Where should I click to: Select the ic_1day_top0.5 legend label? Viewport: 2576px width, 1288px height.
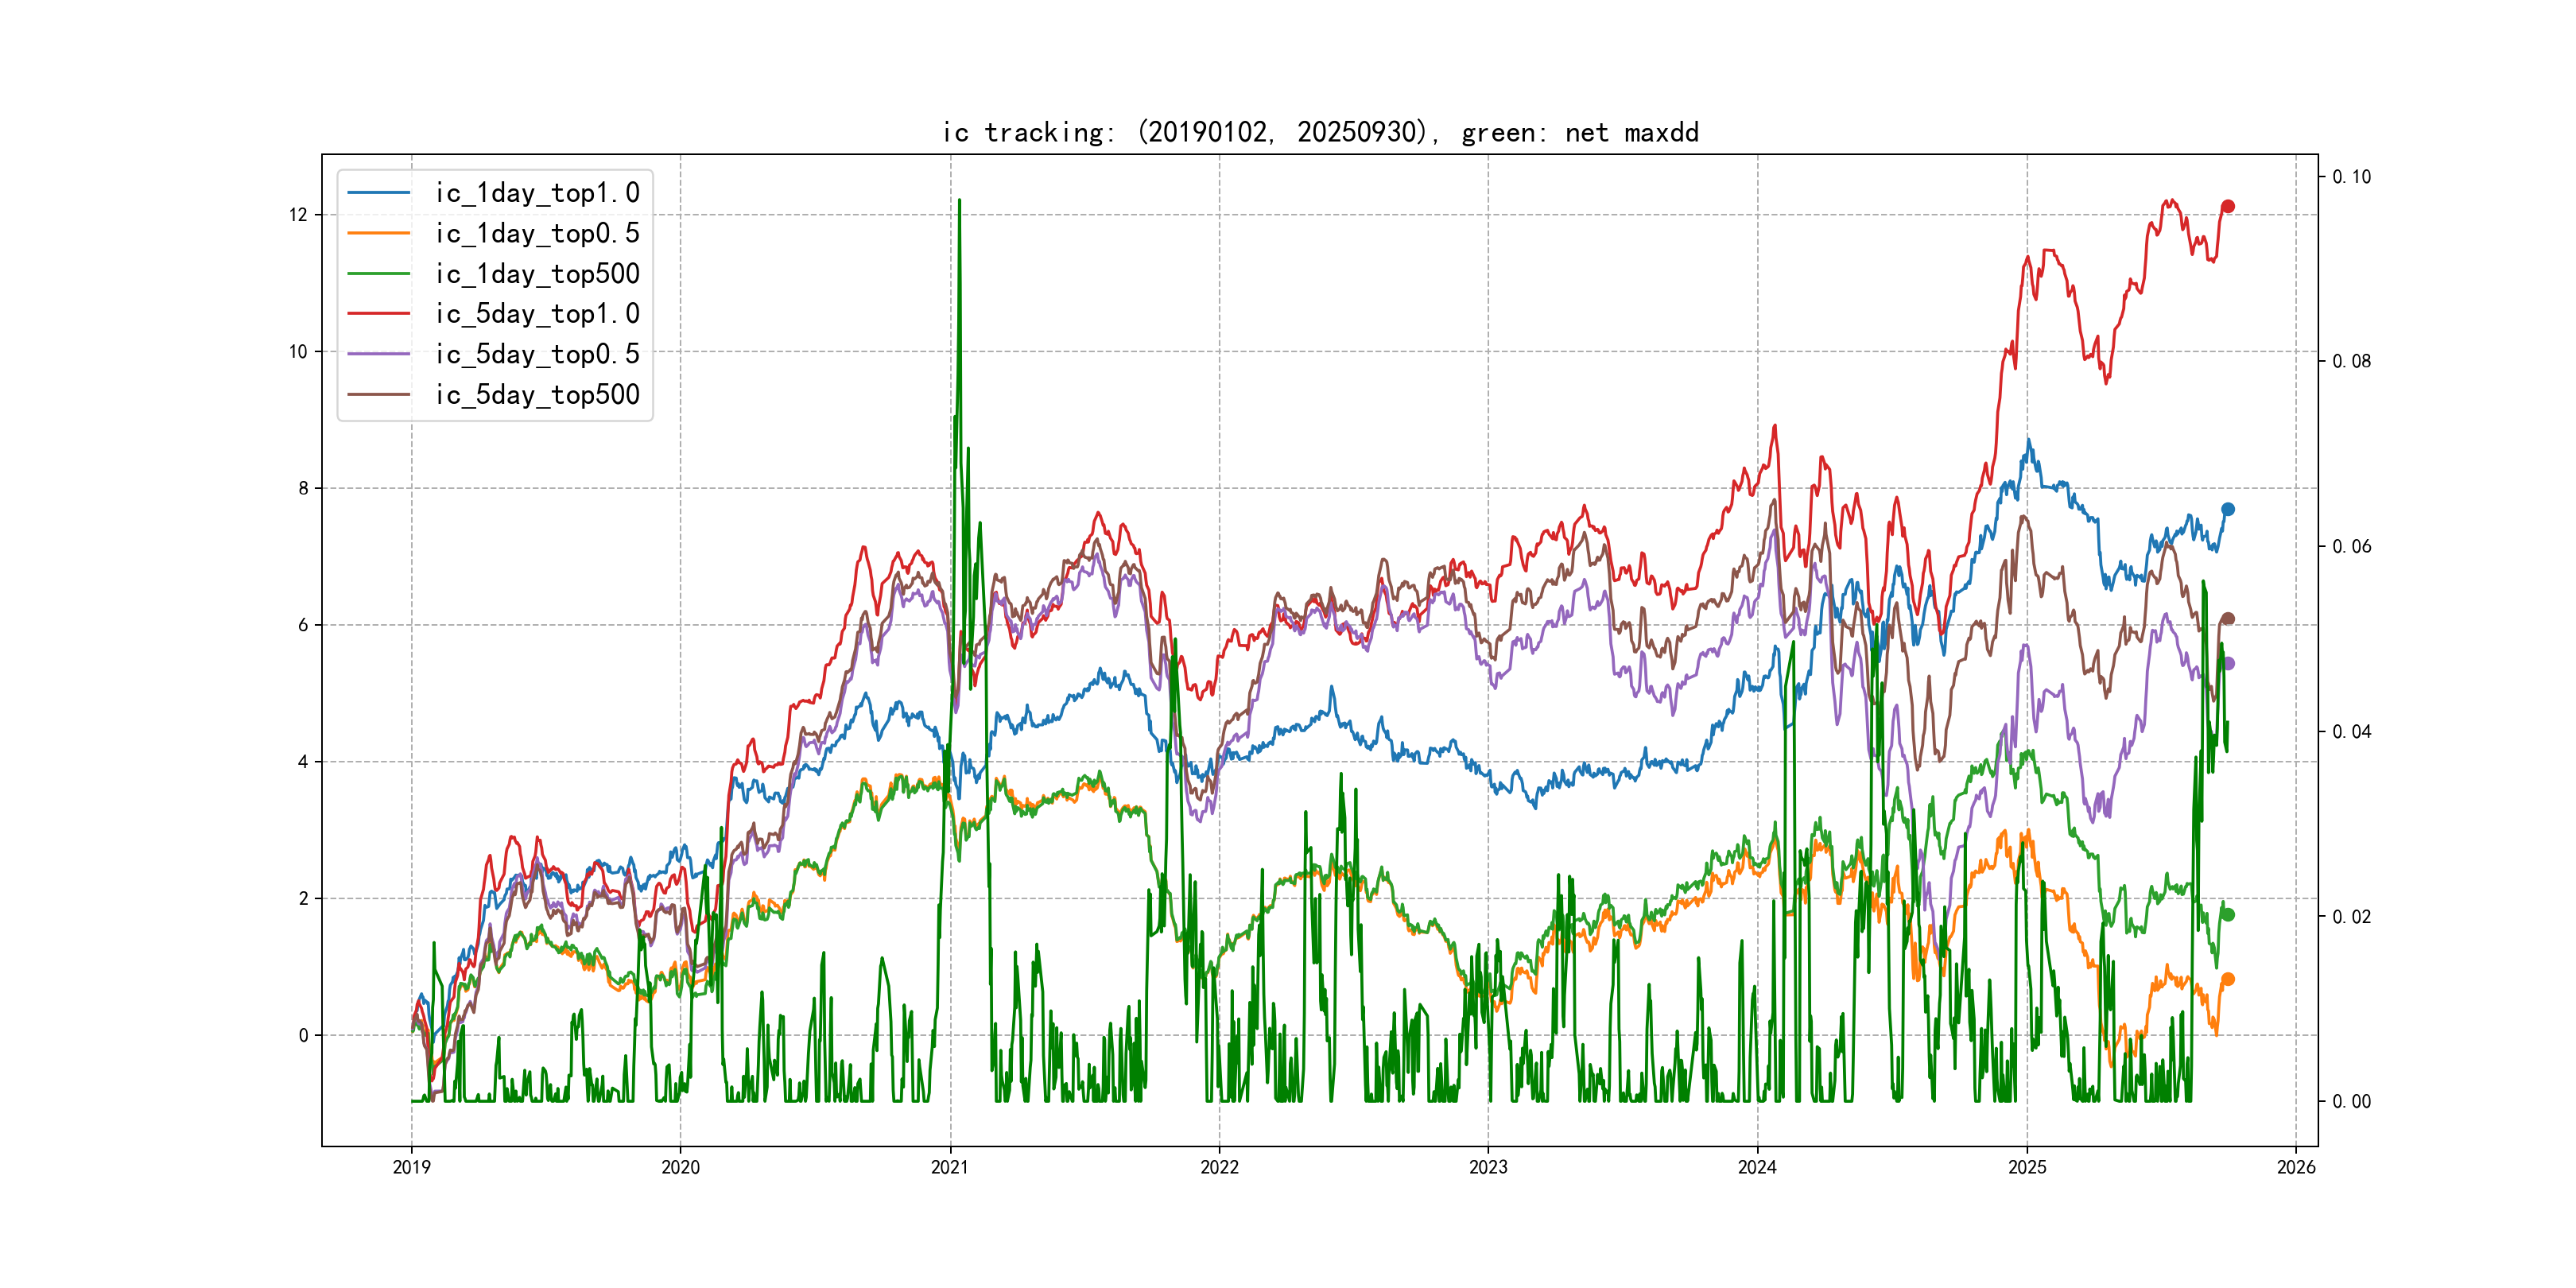(x=537, y=233)
